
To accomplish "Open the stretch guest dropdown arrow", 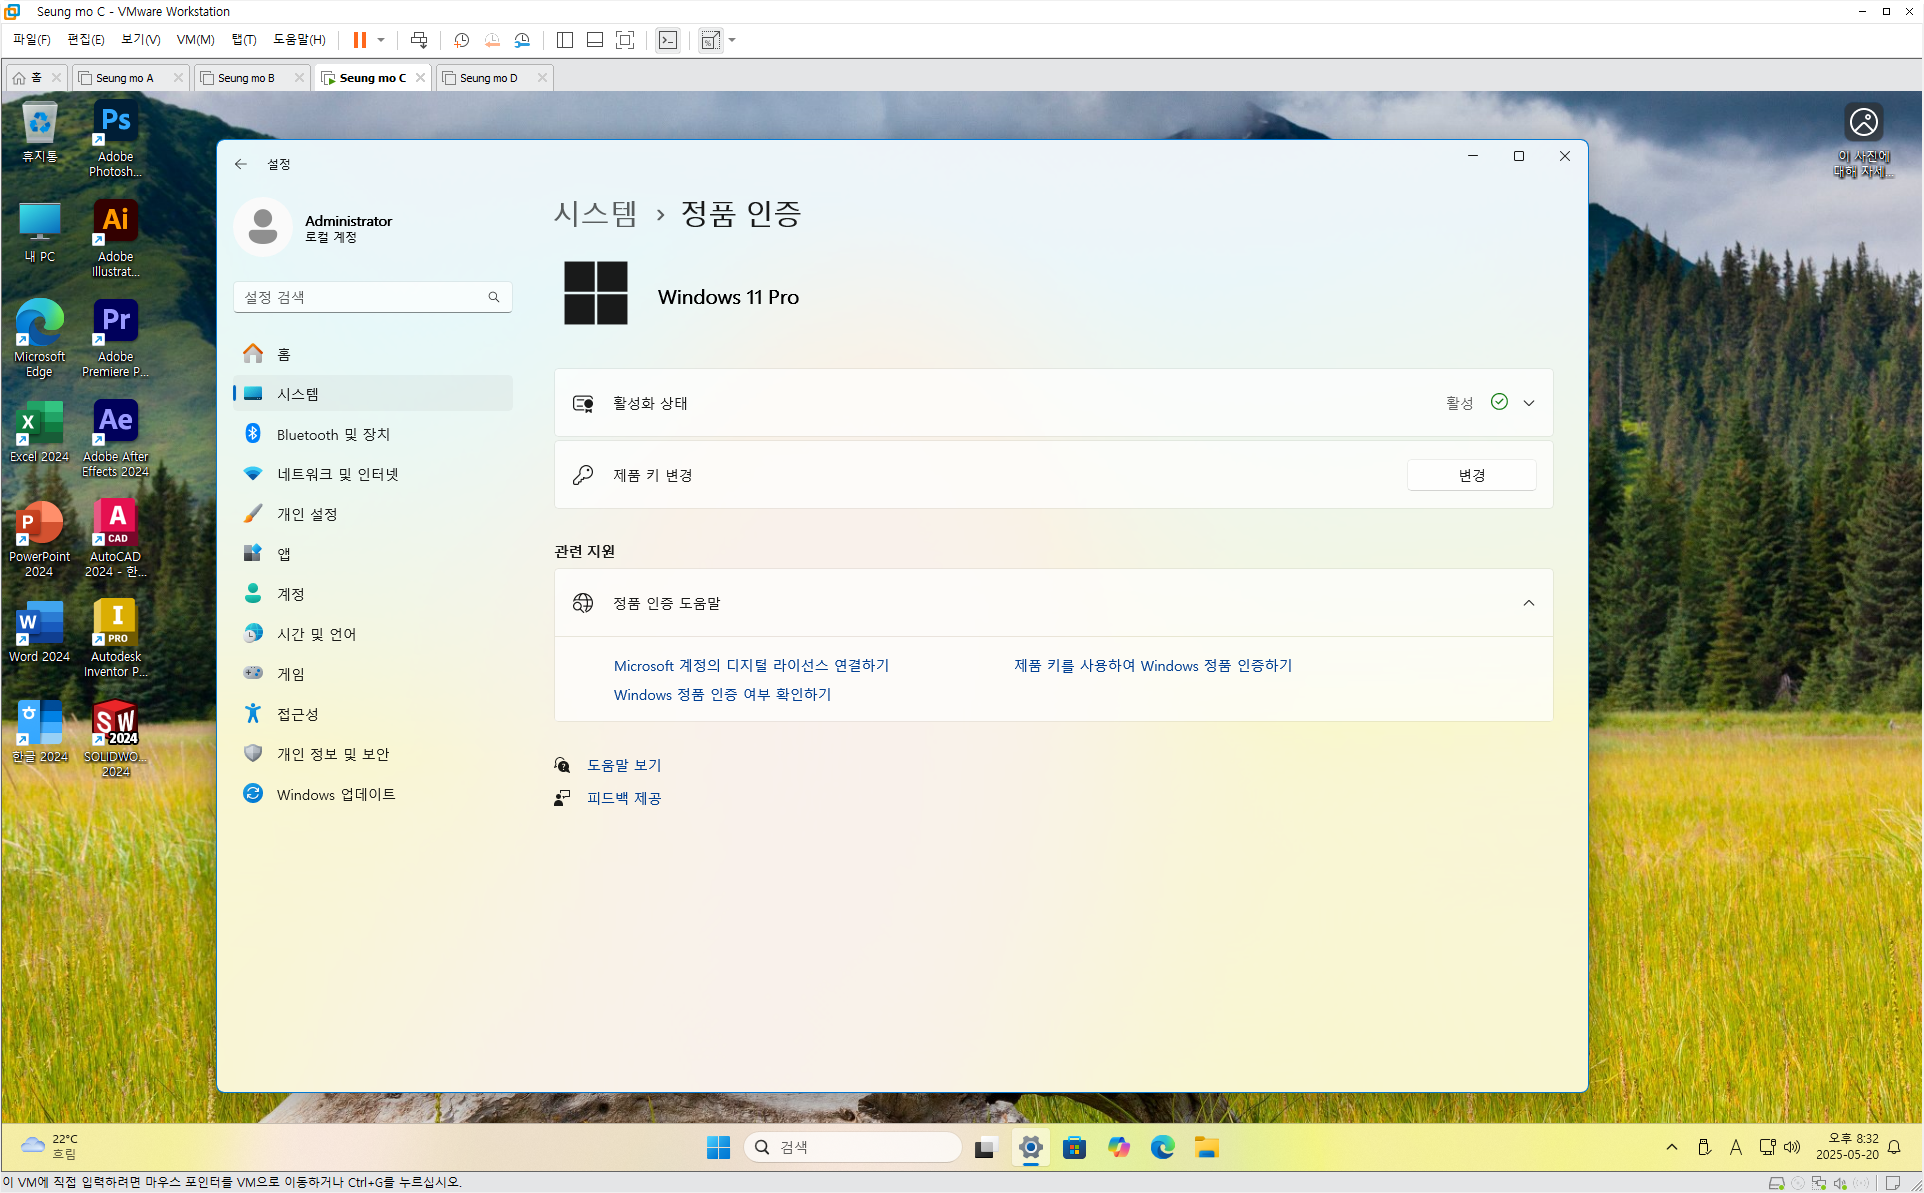I will (x=733, y=40).
